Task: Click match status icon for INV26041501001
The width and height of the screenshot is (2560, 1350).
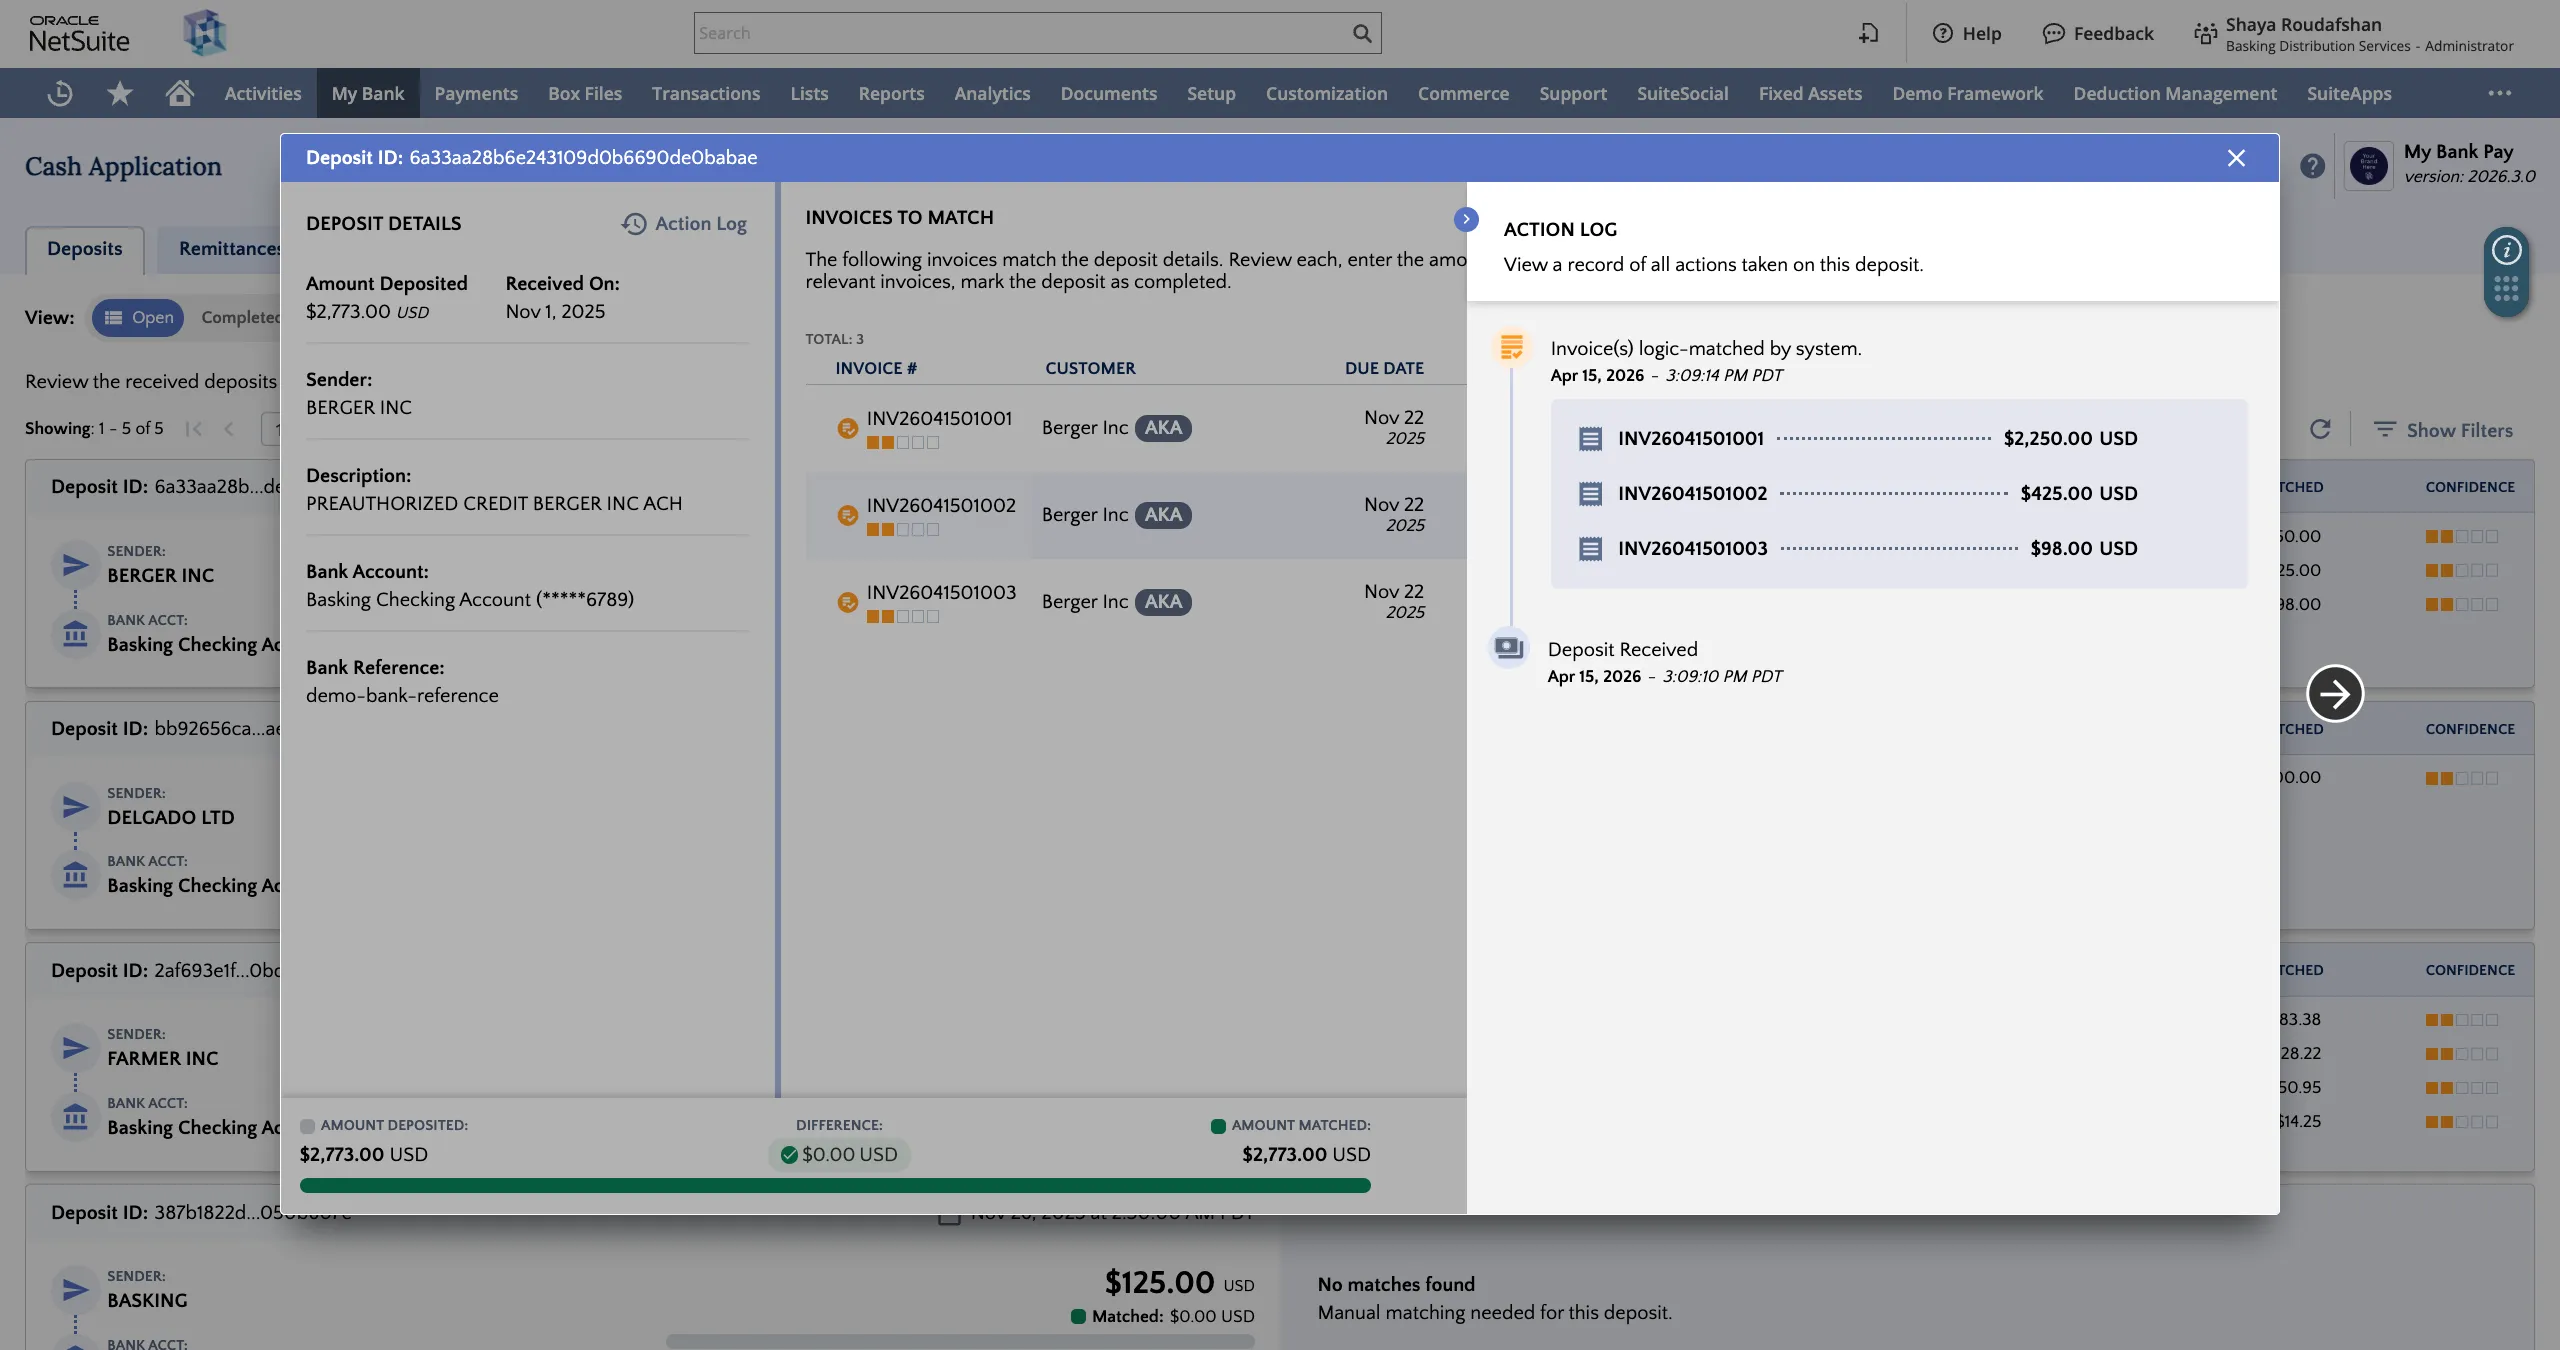Action: 847,428
